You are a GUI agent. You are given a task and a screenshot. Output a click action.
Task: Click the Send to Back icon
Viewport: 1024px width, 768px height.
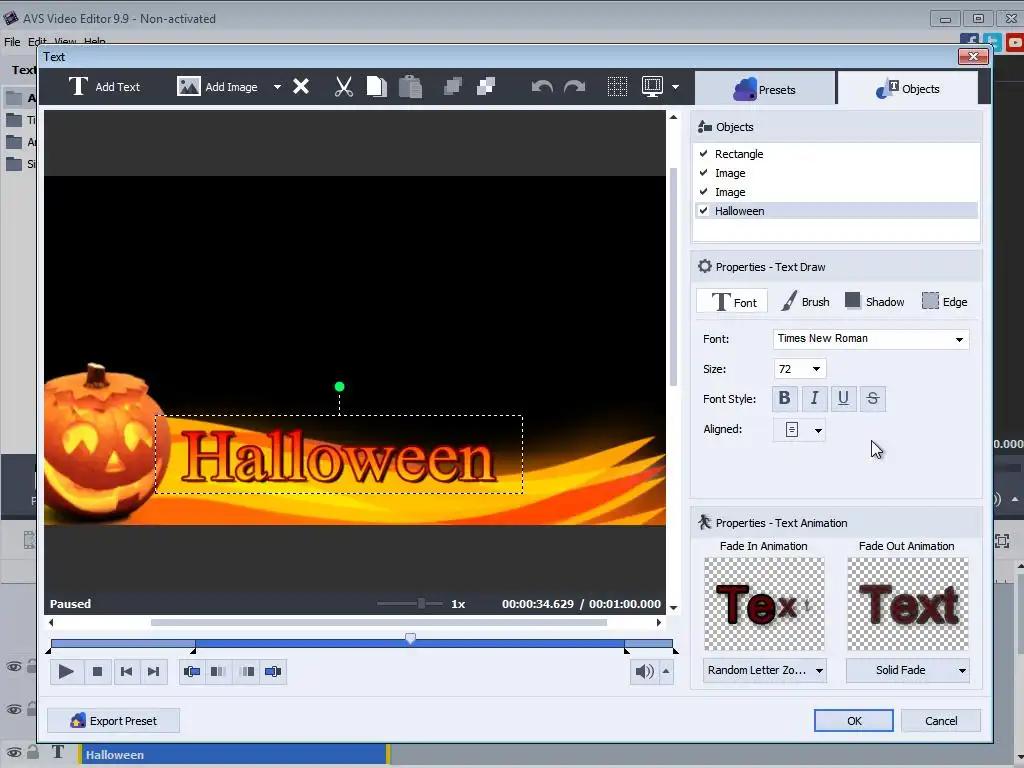486,86
